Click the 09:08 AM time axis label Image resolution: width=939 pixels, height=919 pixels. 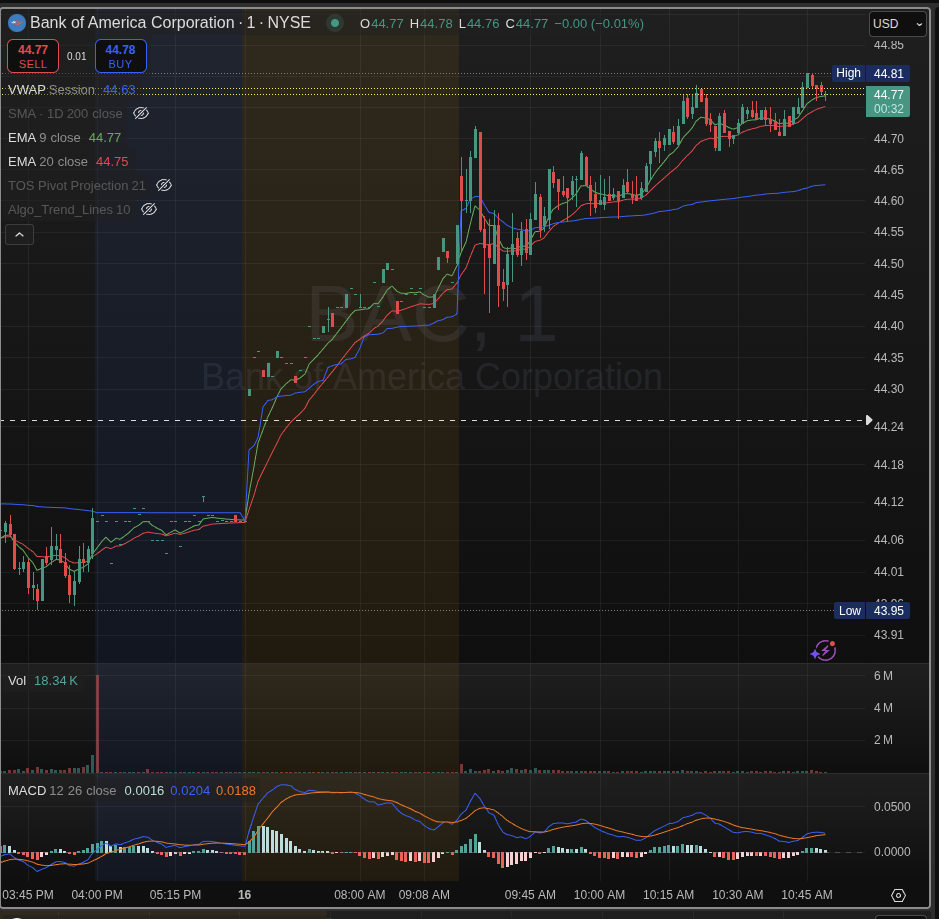(x=424, y=894)
